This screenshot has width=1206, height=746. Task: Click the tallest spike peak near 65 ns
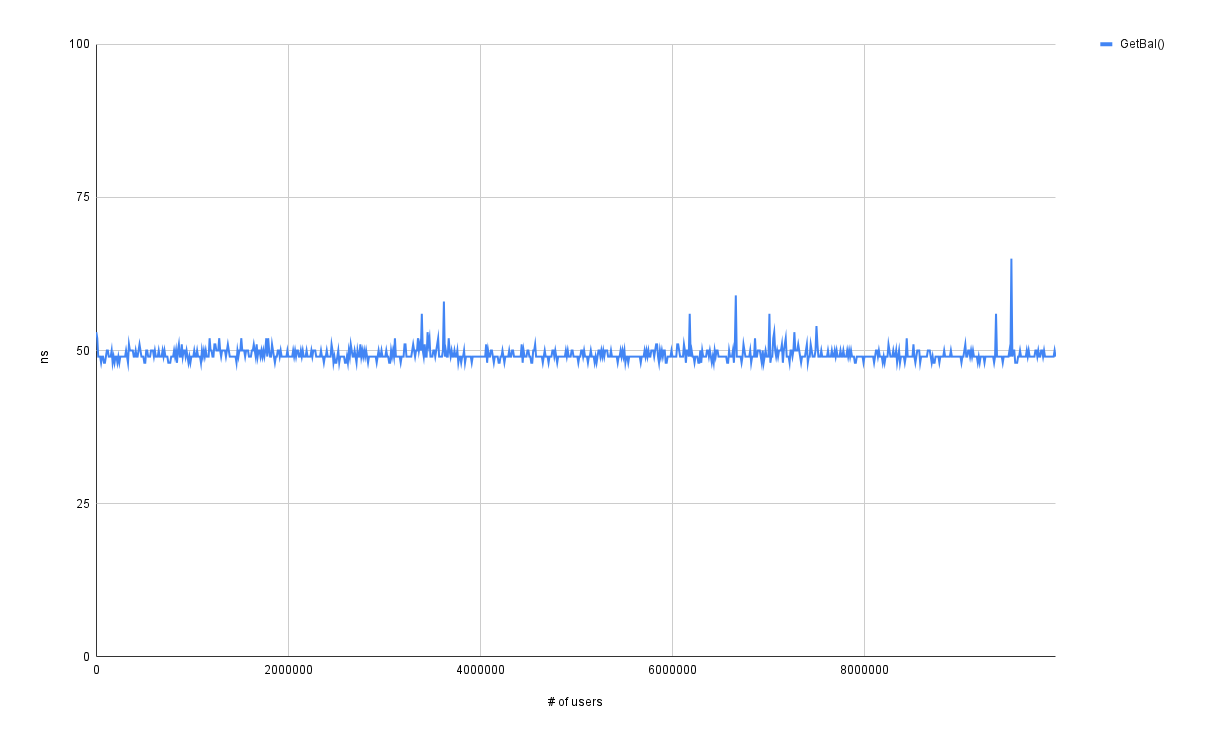1011,260
